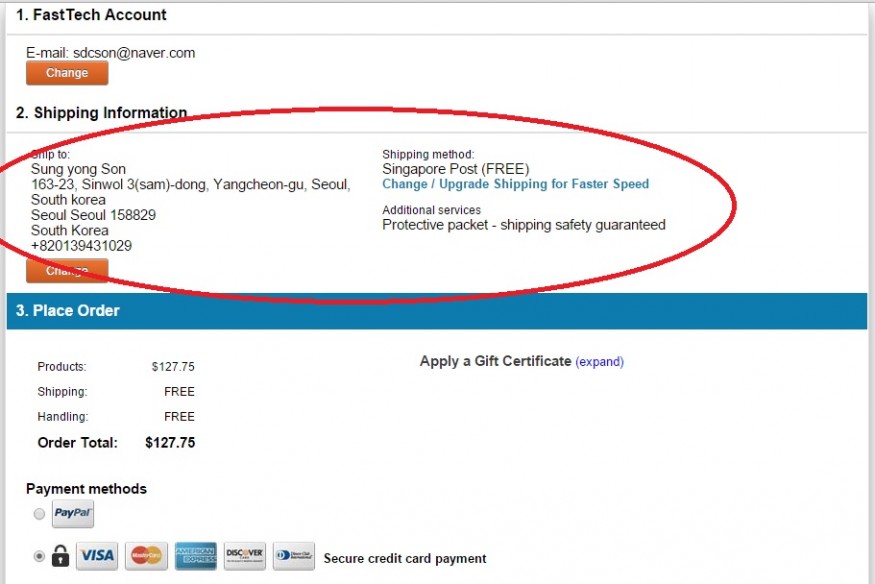Select the PayPal payment radio button

point(39,514)
